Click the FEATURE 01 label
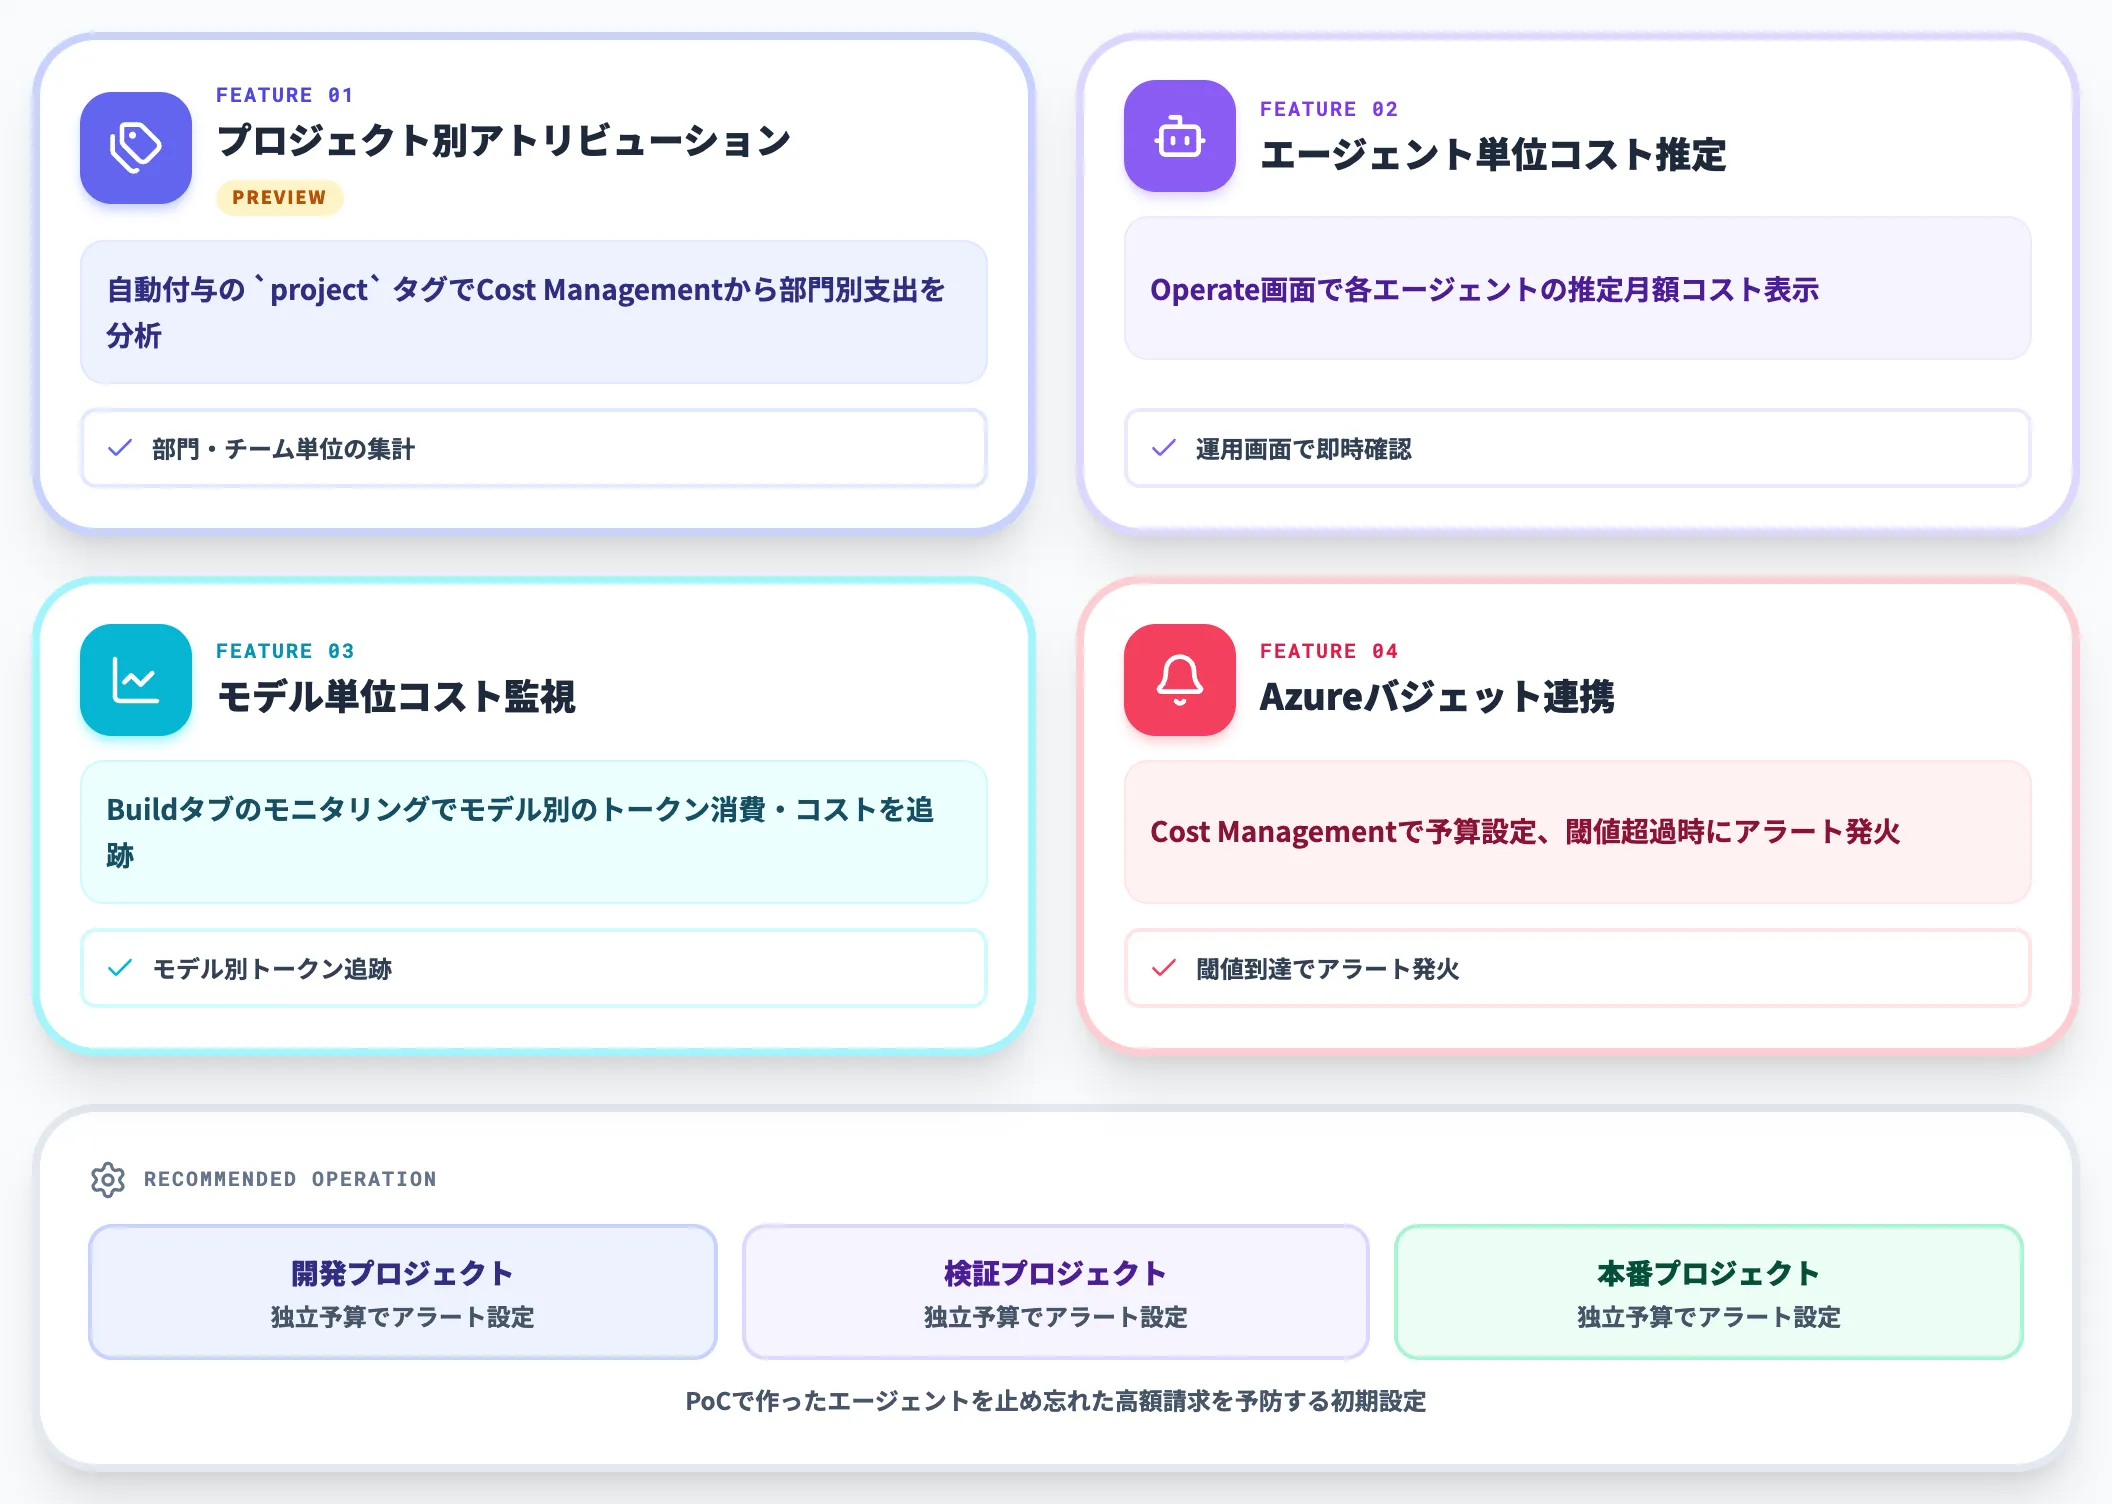The image size is (2112, 1504). 285,95
